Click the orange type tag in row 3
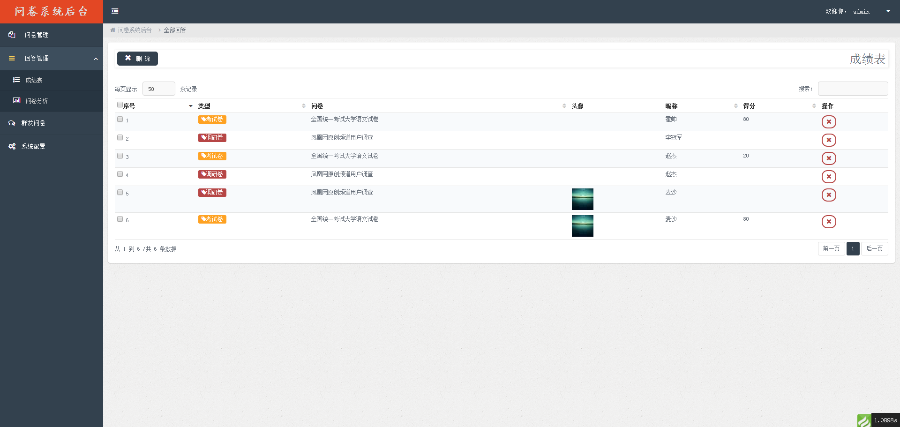The image size is (900, 427). (x=212, y=156)
